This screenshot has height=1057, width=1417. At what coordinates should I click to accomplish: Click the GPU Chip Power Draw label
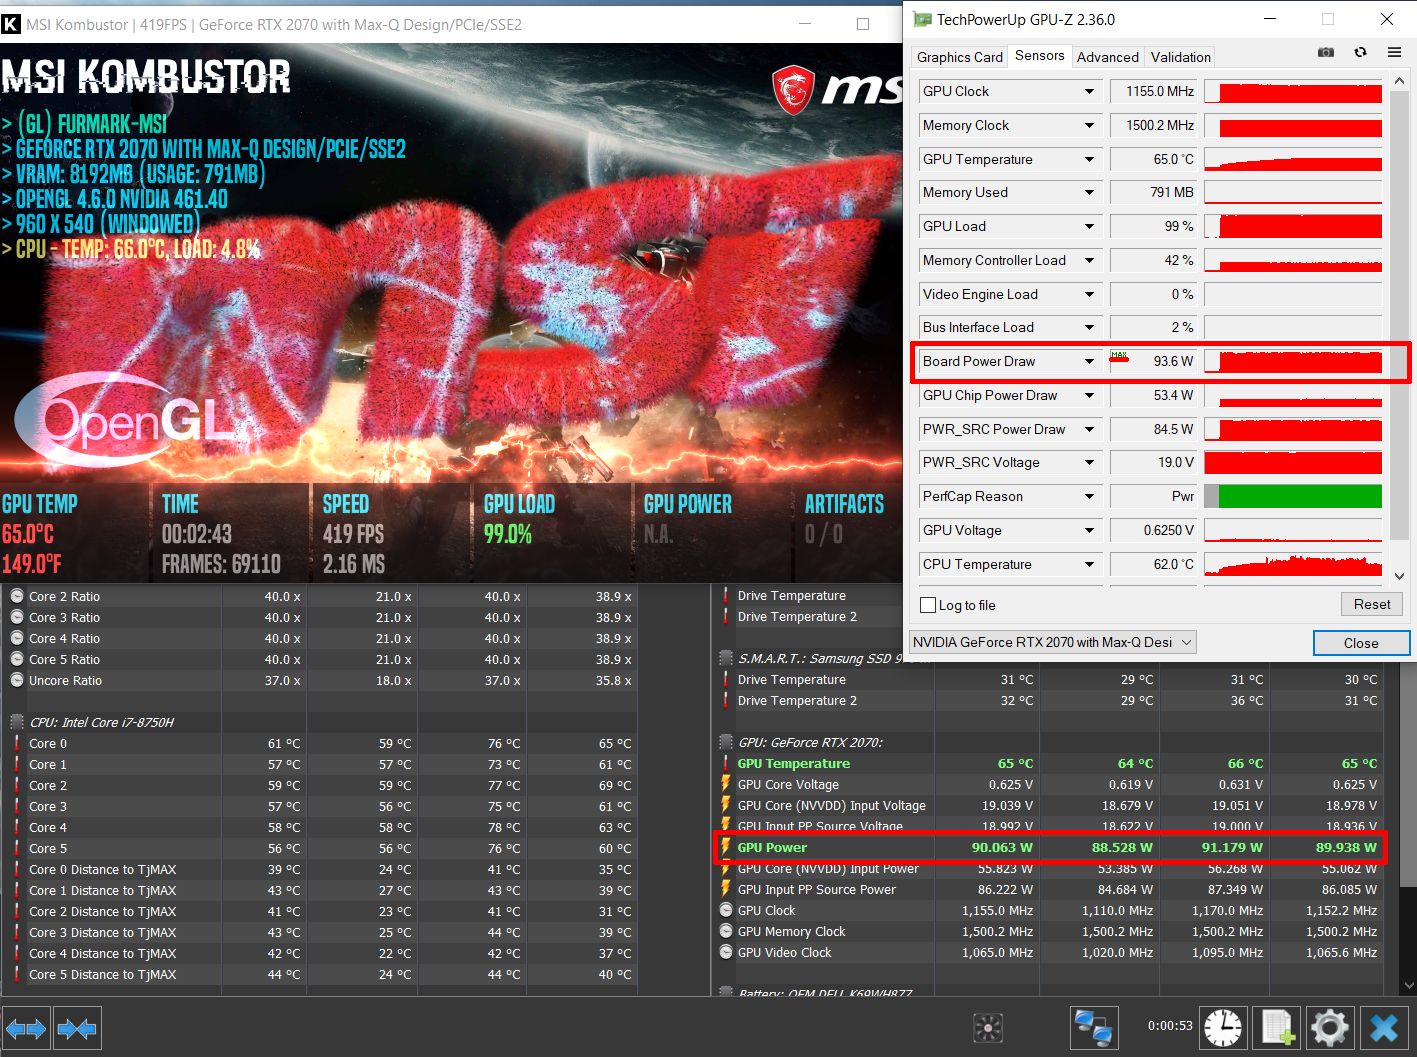click(990, 395)
